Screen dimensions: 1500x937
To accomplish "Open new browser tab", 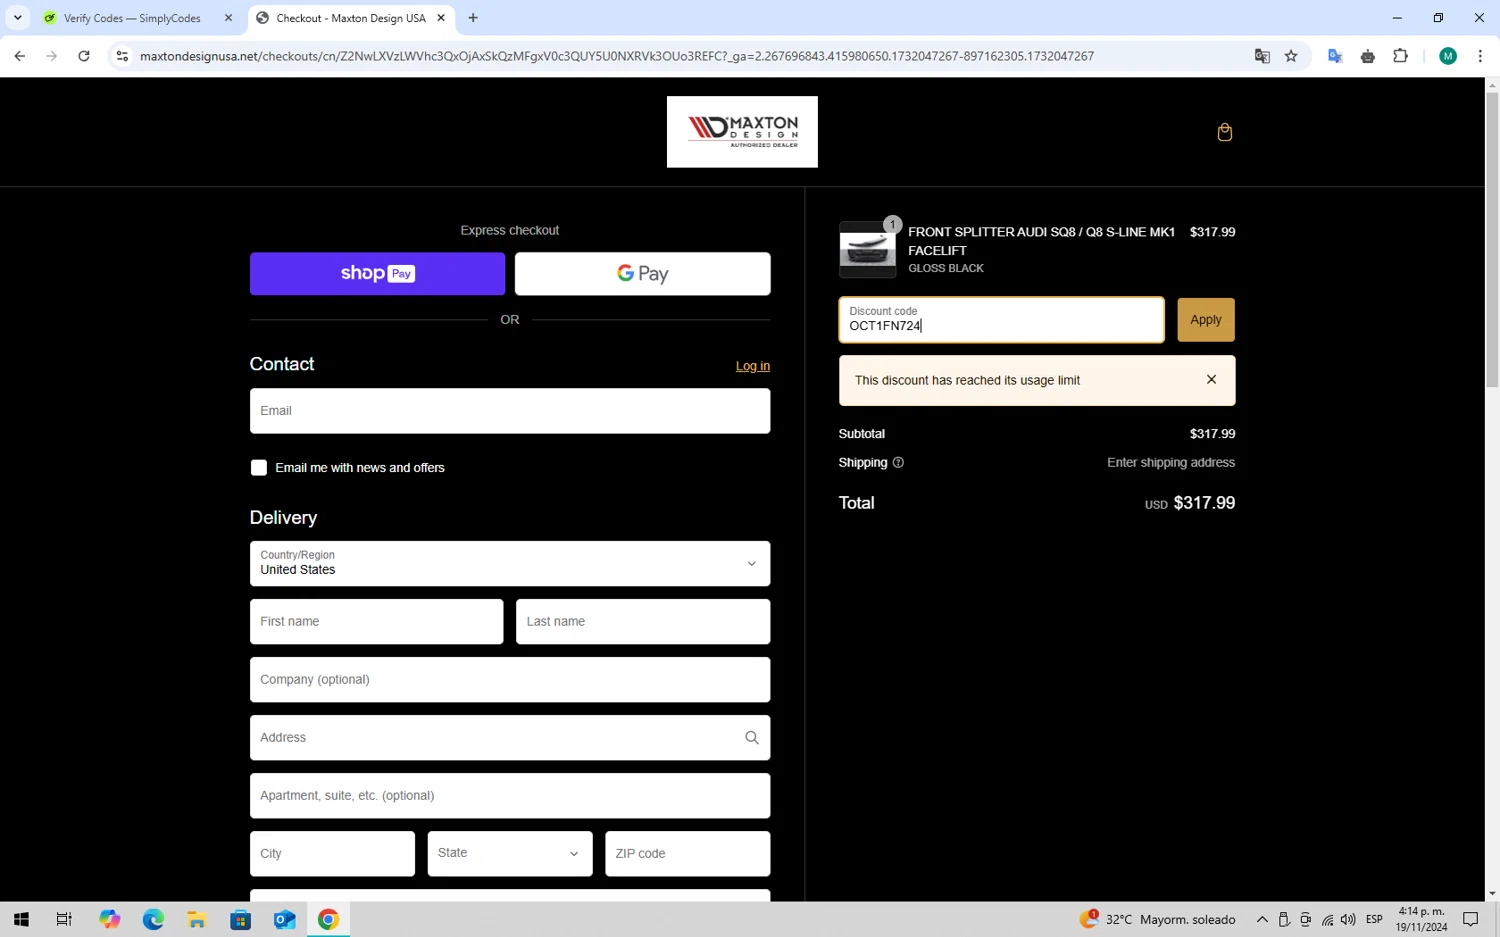I will (x=473, y=18).
